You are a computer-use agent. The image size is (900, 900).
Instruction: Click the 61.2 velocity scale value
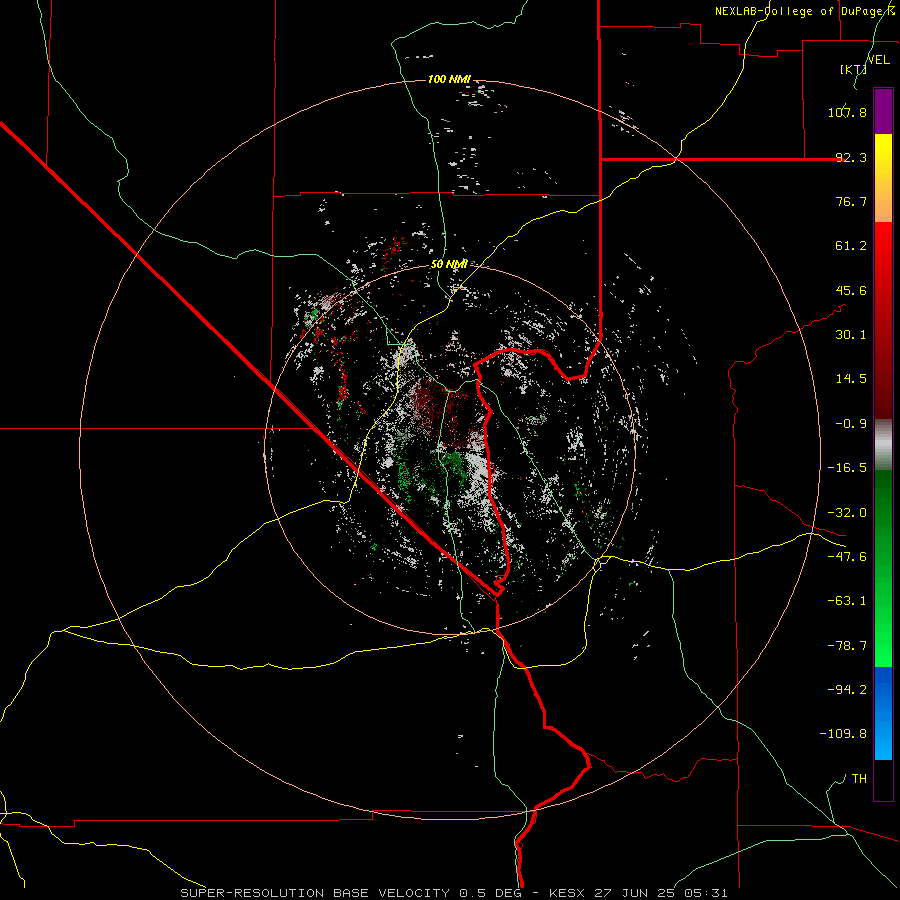[851, 246]
